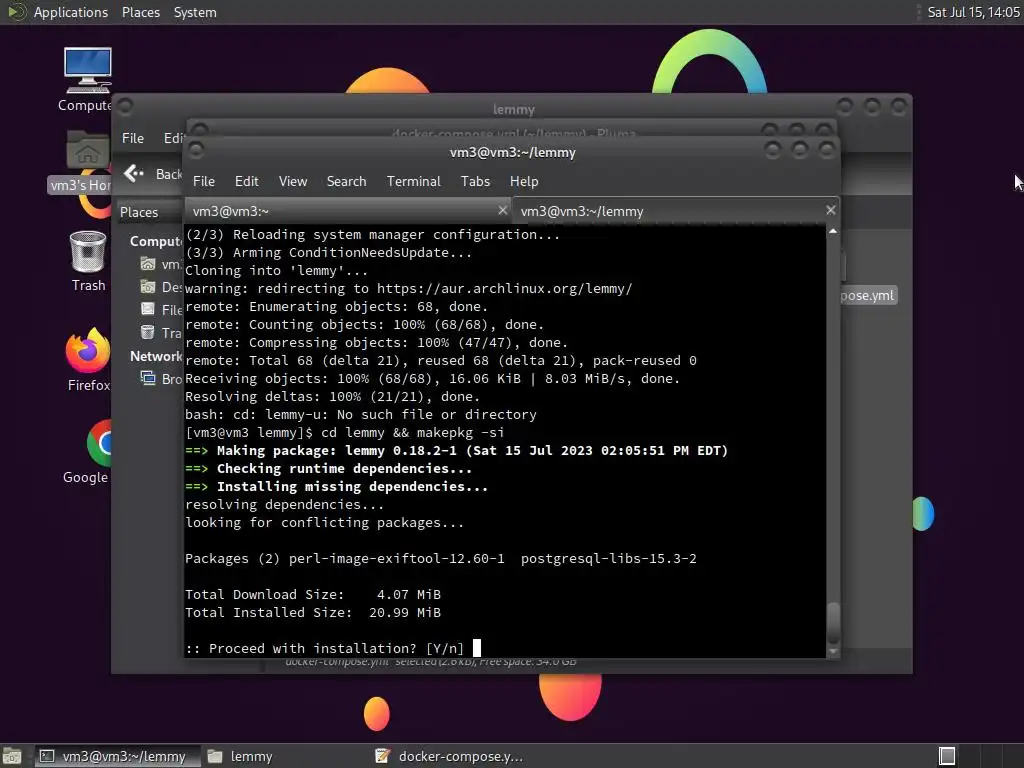1024x768 pixels.
Task: Click the scroll down arrow in terminal
Action: (833, 651)
